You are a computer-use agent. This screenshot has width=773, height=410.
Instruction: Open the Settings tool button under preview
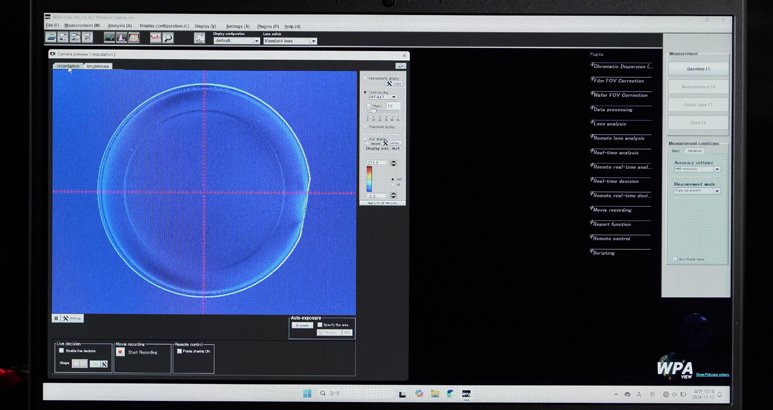(72, 318)
